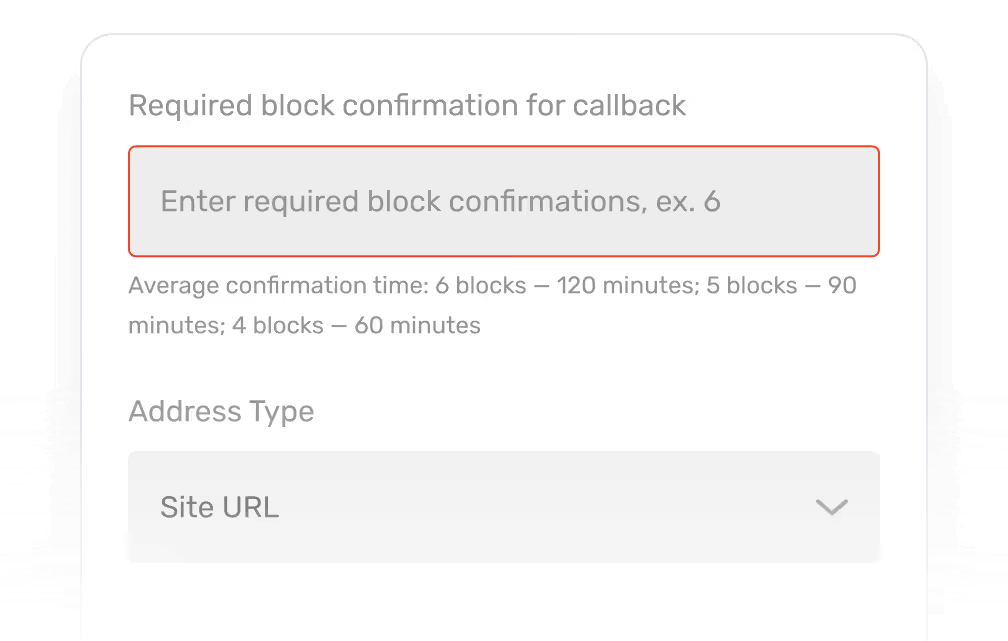1008x641 pixels.
Task: Click the "5 blocks — 90" hint text
Action: pos(781,286)
